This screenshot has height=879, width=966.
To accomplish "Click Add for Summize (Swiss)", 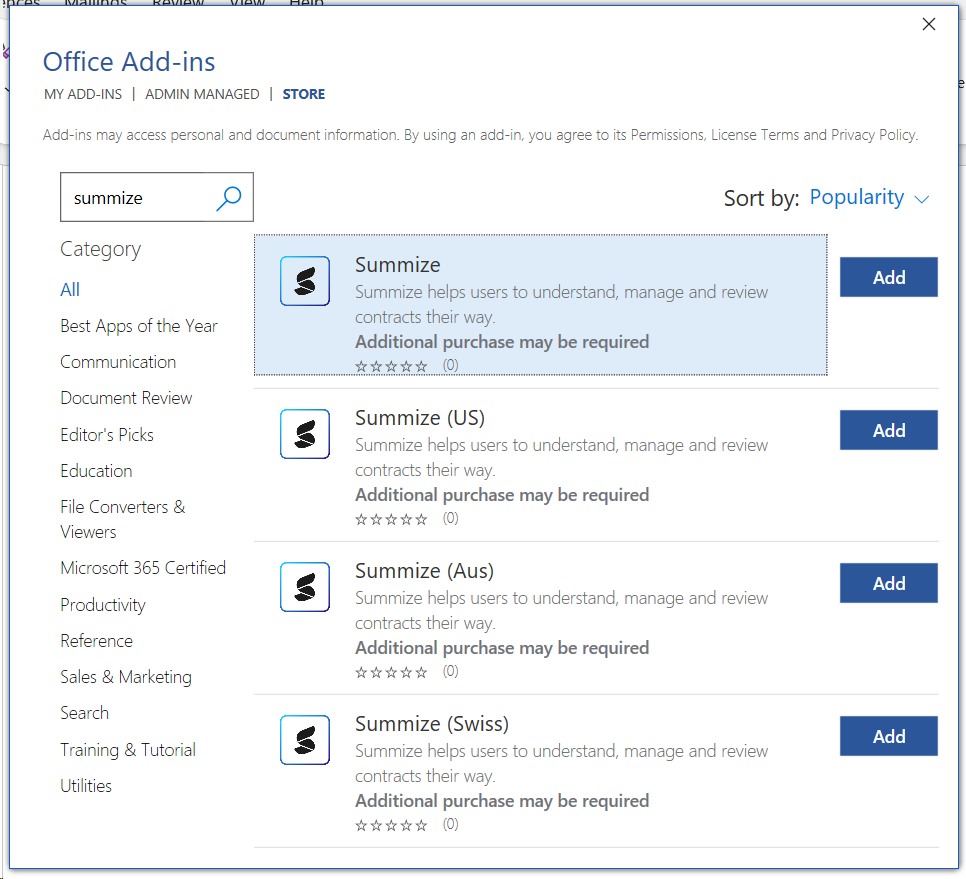I will coord(888,736).
